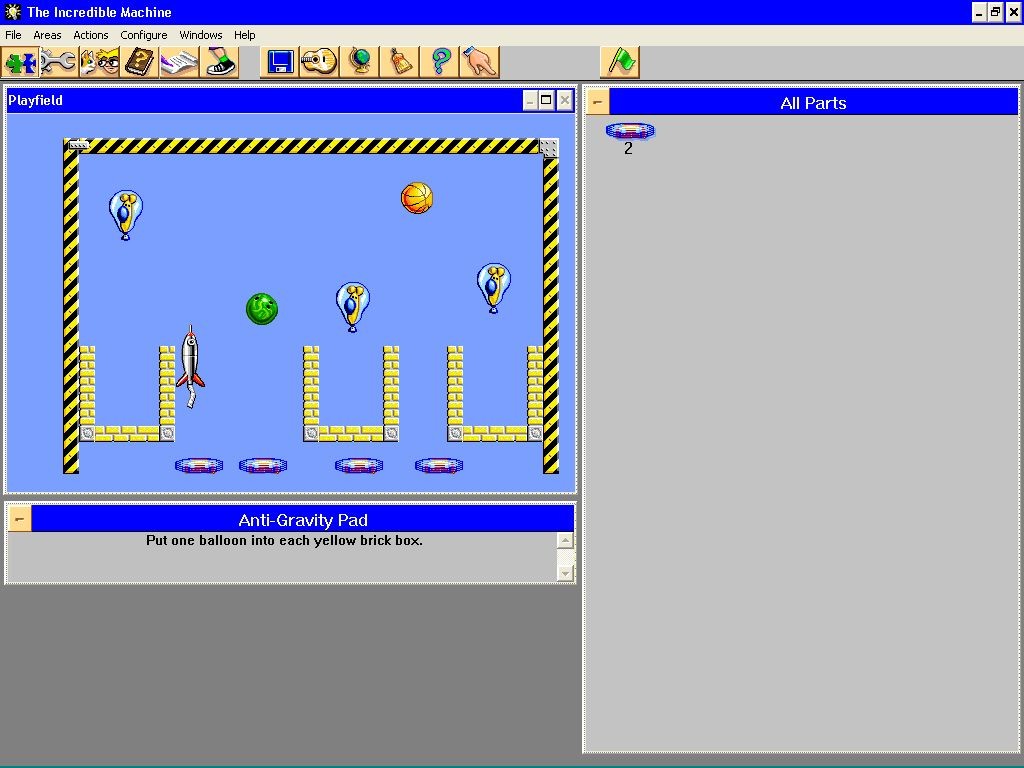The image size is (1024, 768).
Task: Click the puzzle pieces toolbar icon
Action: [20, 63]
